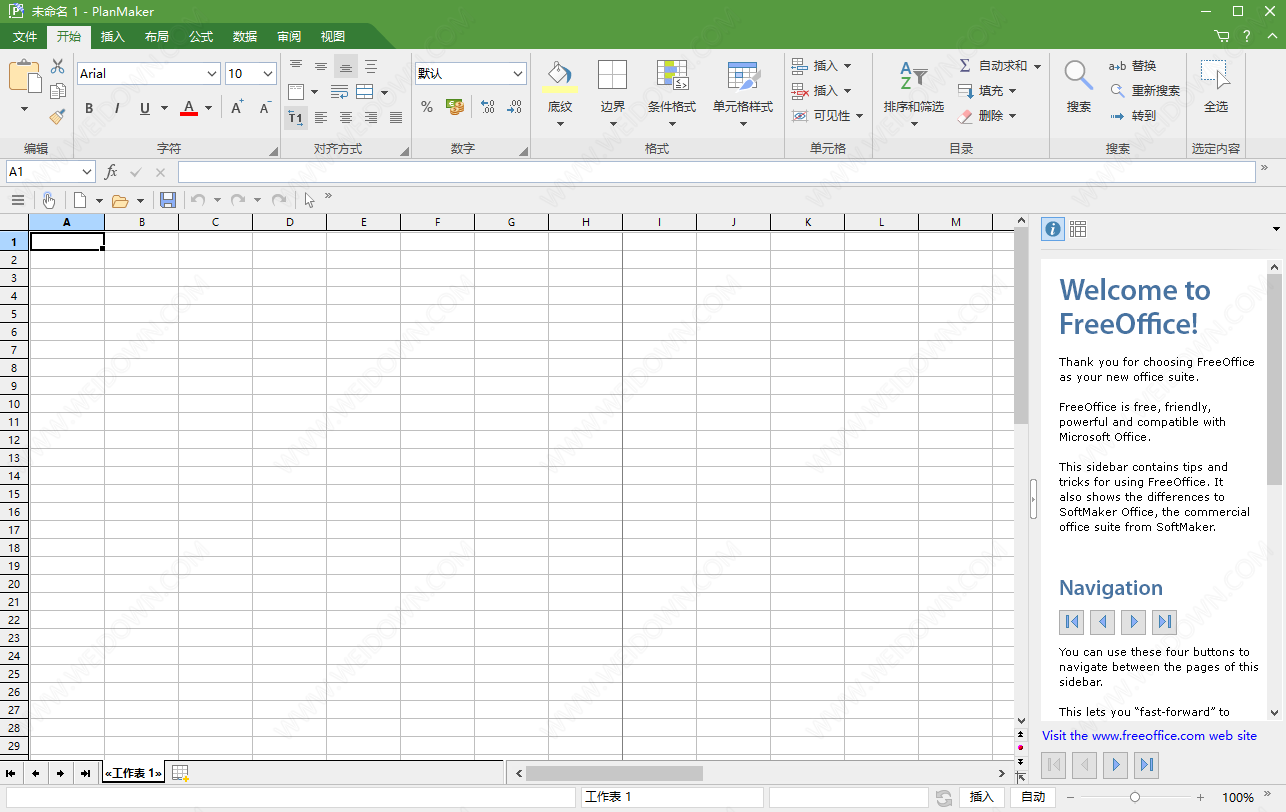
Task: Click the decrease decimal places icon
Action: (x=514, y=107)
